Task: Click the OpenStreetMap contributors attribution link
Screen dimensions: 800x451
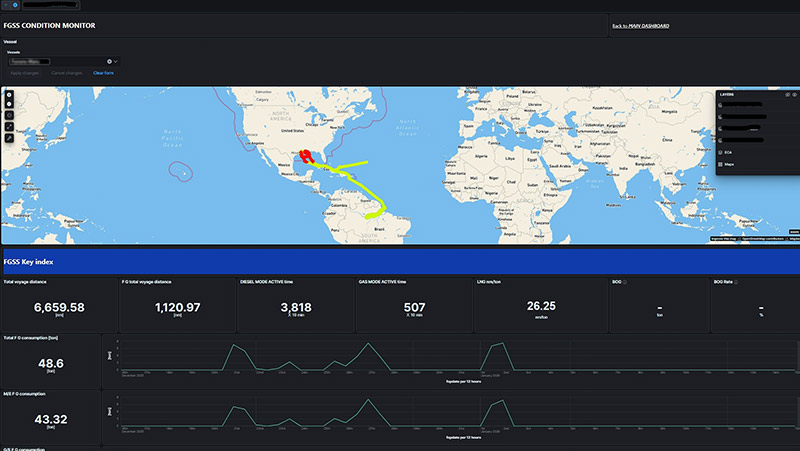Action: pos(760,239)
